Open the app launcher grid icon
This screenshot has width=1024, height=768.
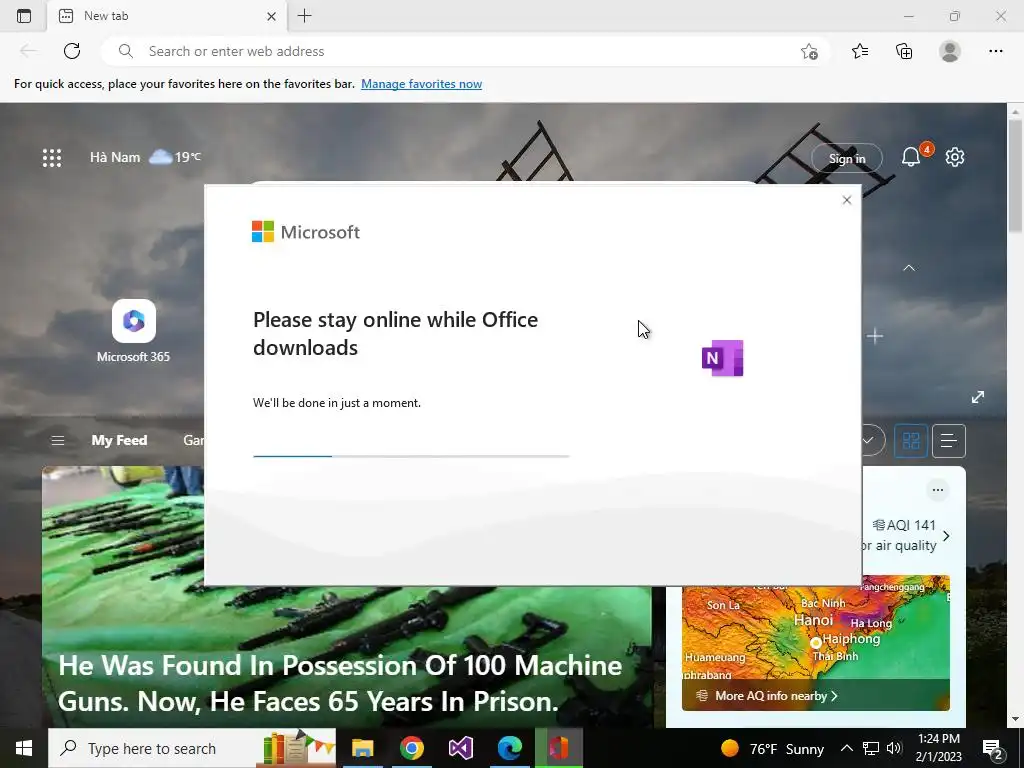click(52, 157)
